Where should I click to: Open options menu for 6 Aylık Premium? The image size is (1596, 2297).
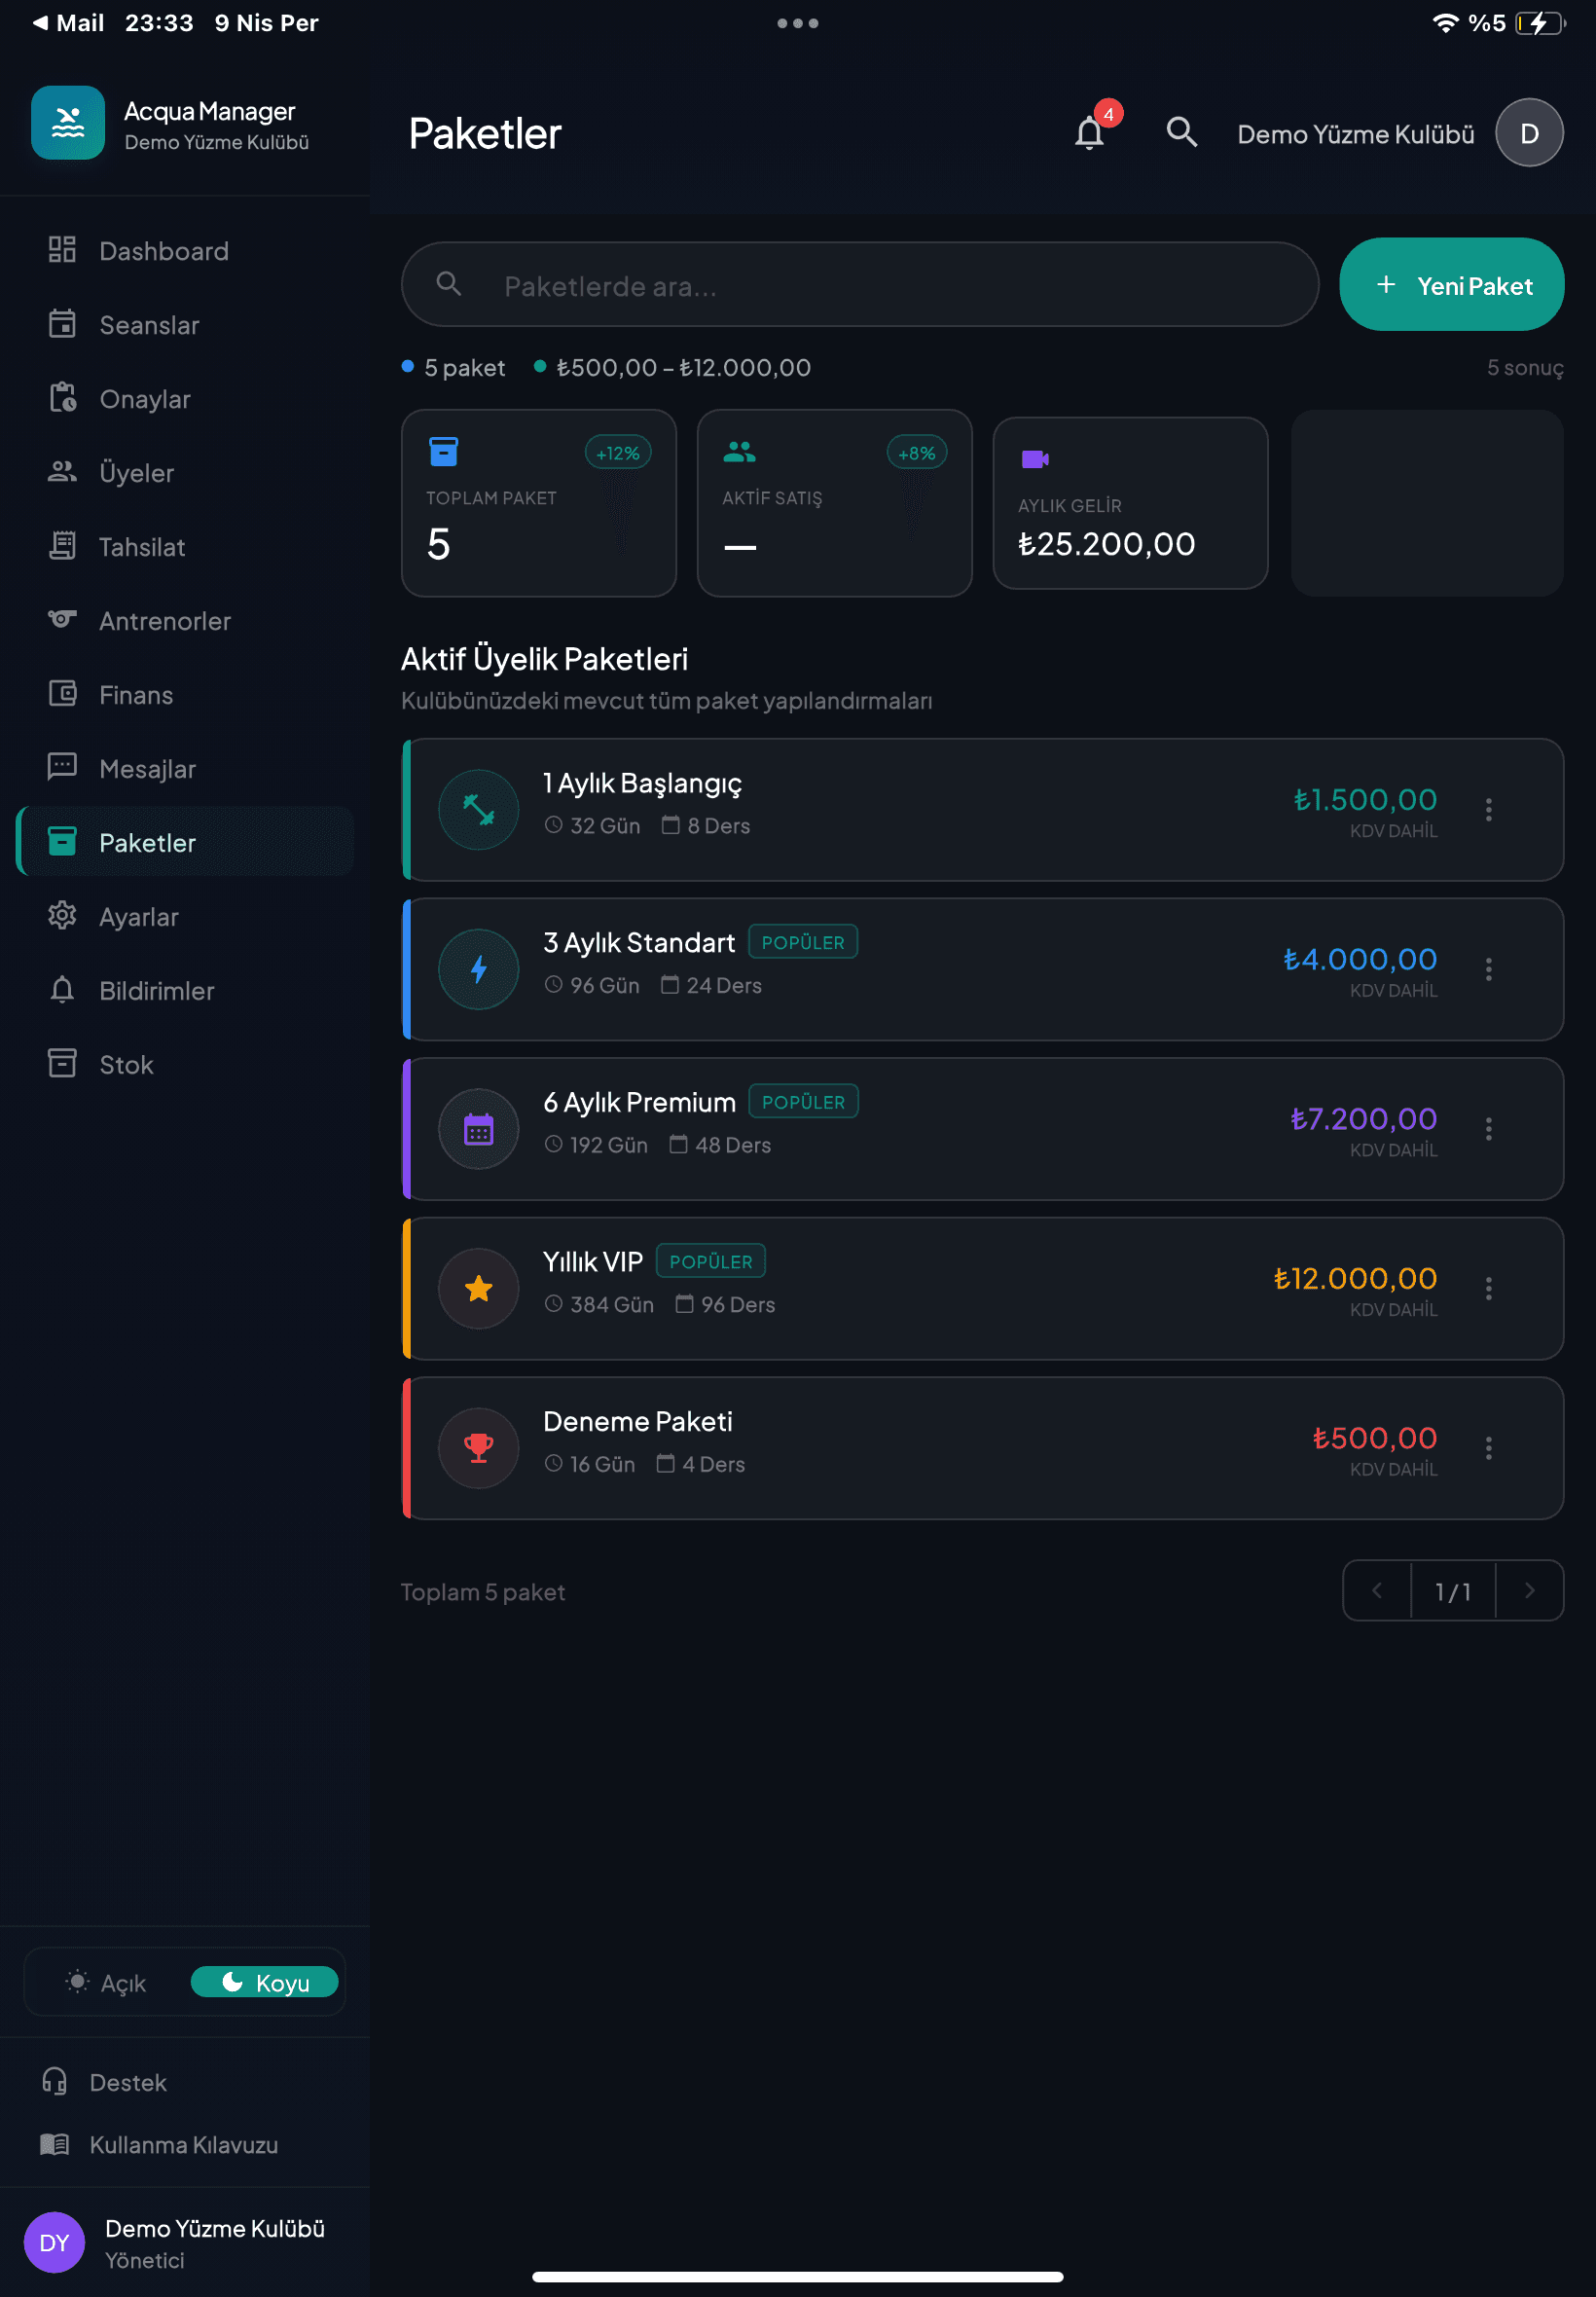[1488, 1129]
